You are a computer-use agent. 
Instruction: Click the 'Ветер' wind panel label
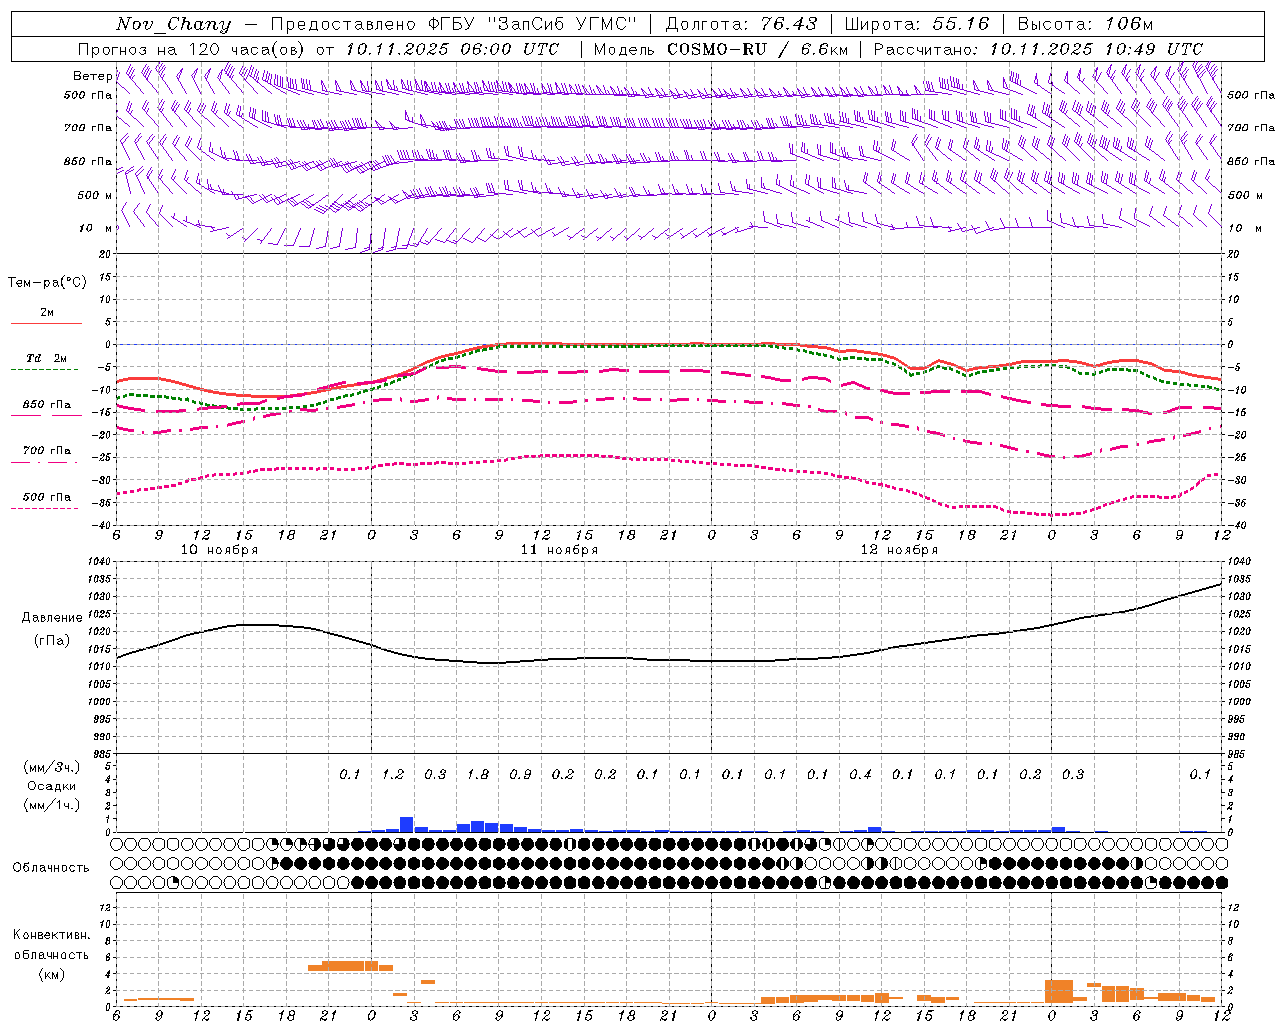point(93,76)
